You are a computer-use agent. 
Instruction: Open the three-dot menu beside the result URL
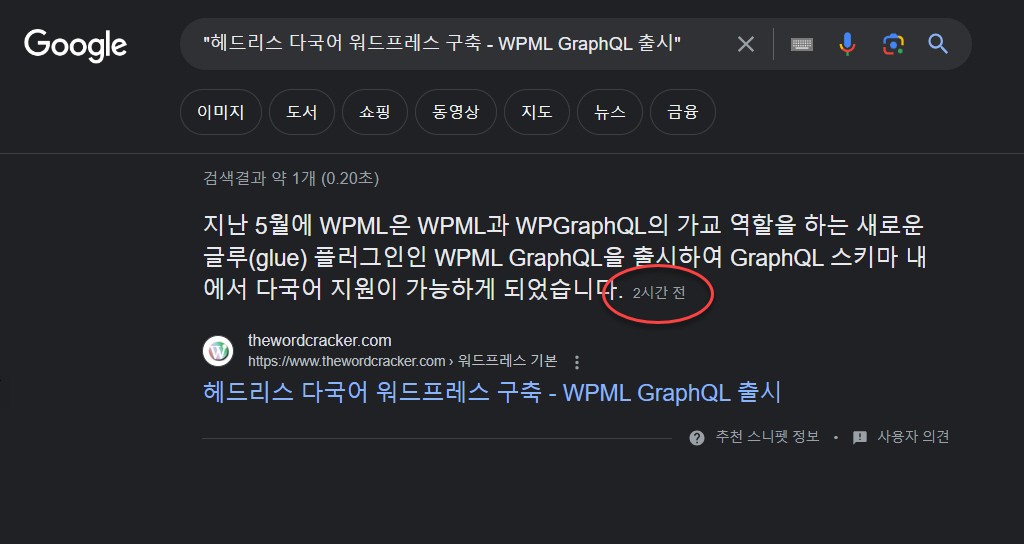(x=577, y=362)
